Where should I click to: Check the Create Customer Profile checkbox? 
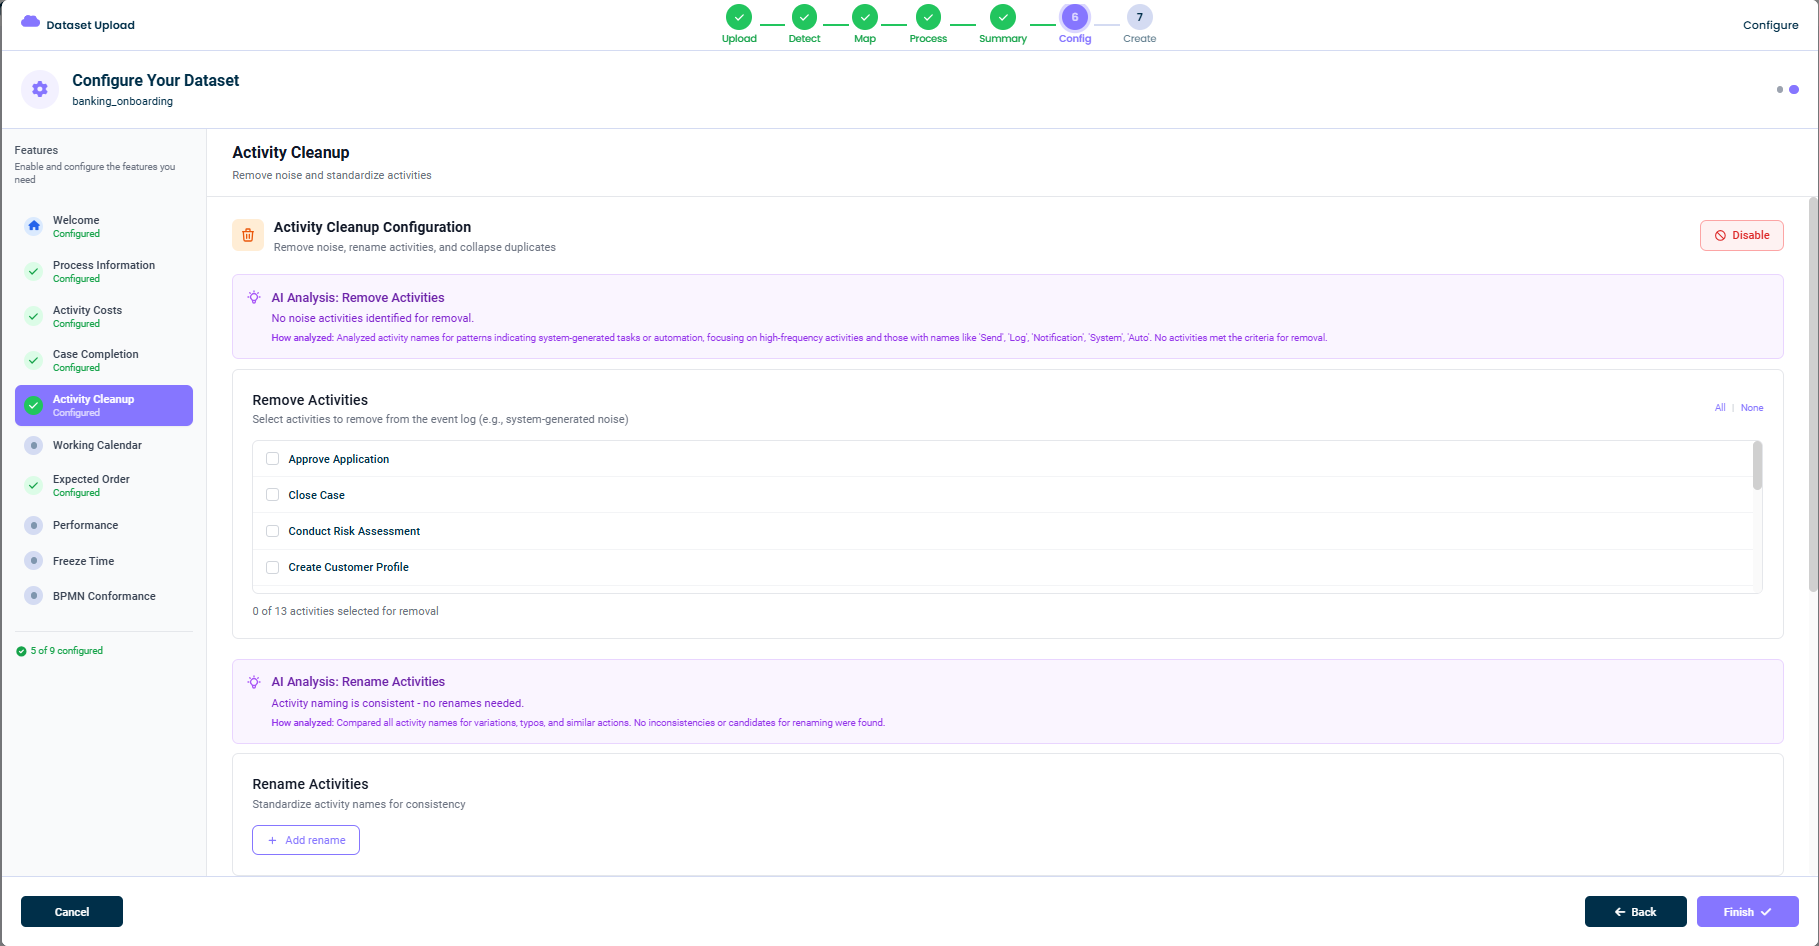pos(272,567)
